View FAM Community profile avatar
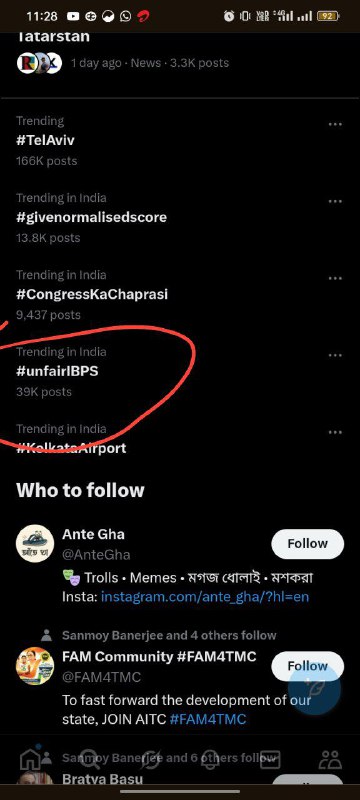The height and width of the screenshot is (800, 360). 35,666
